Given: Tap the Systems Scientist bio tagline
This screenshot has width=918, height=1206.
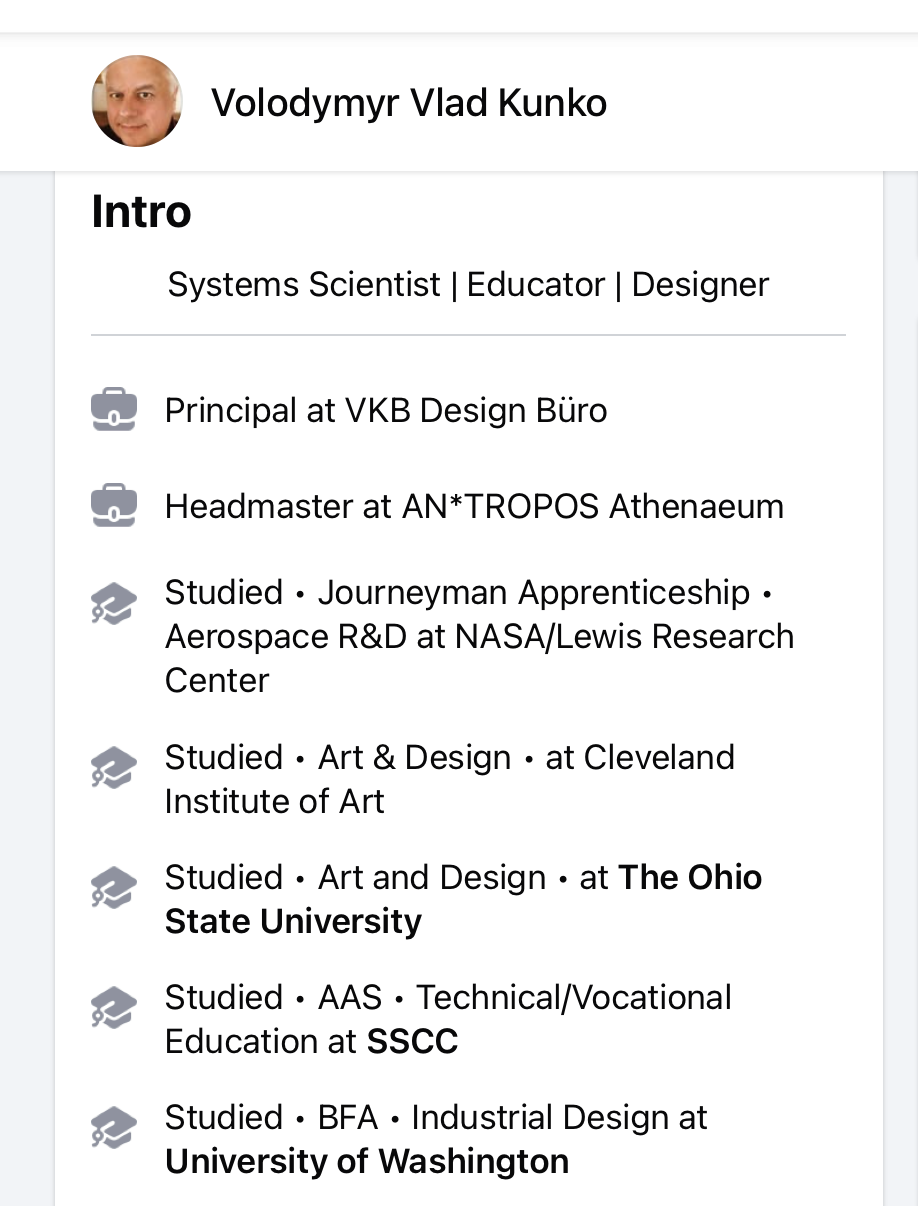Looking at the screenshot, I should pos(468,284).
